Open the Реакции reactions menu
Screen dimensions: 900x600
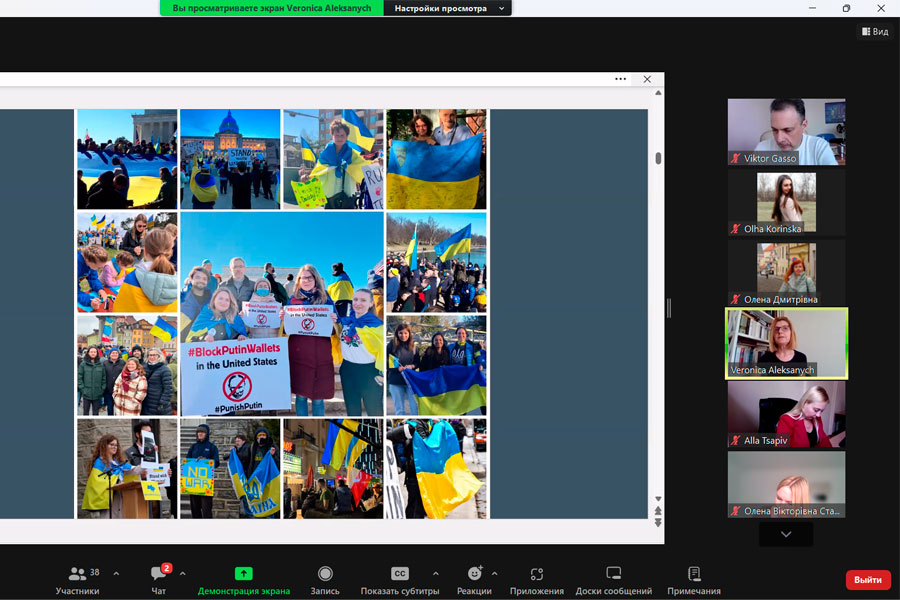point(474,580)
